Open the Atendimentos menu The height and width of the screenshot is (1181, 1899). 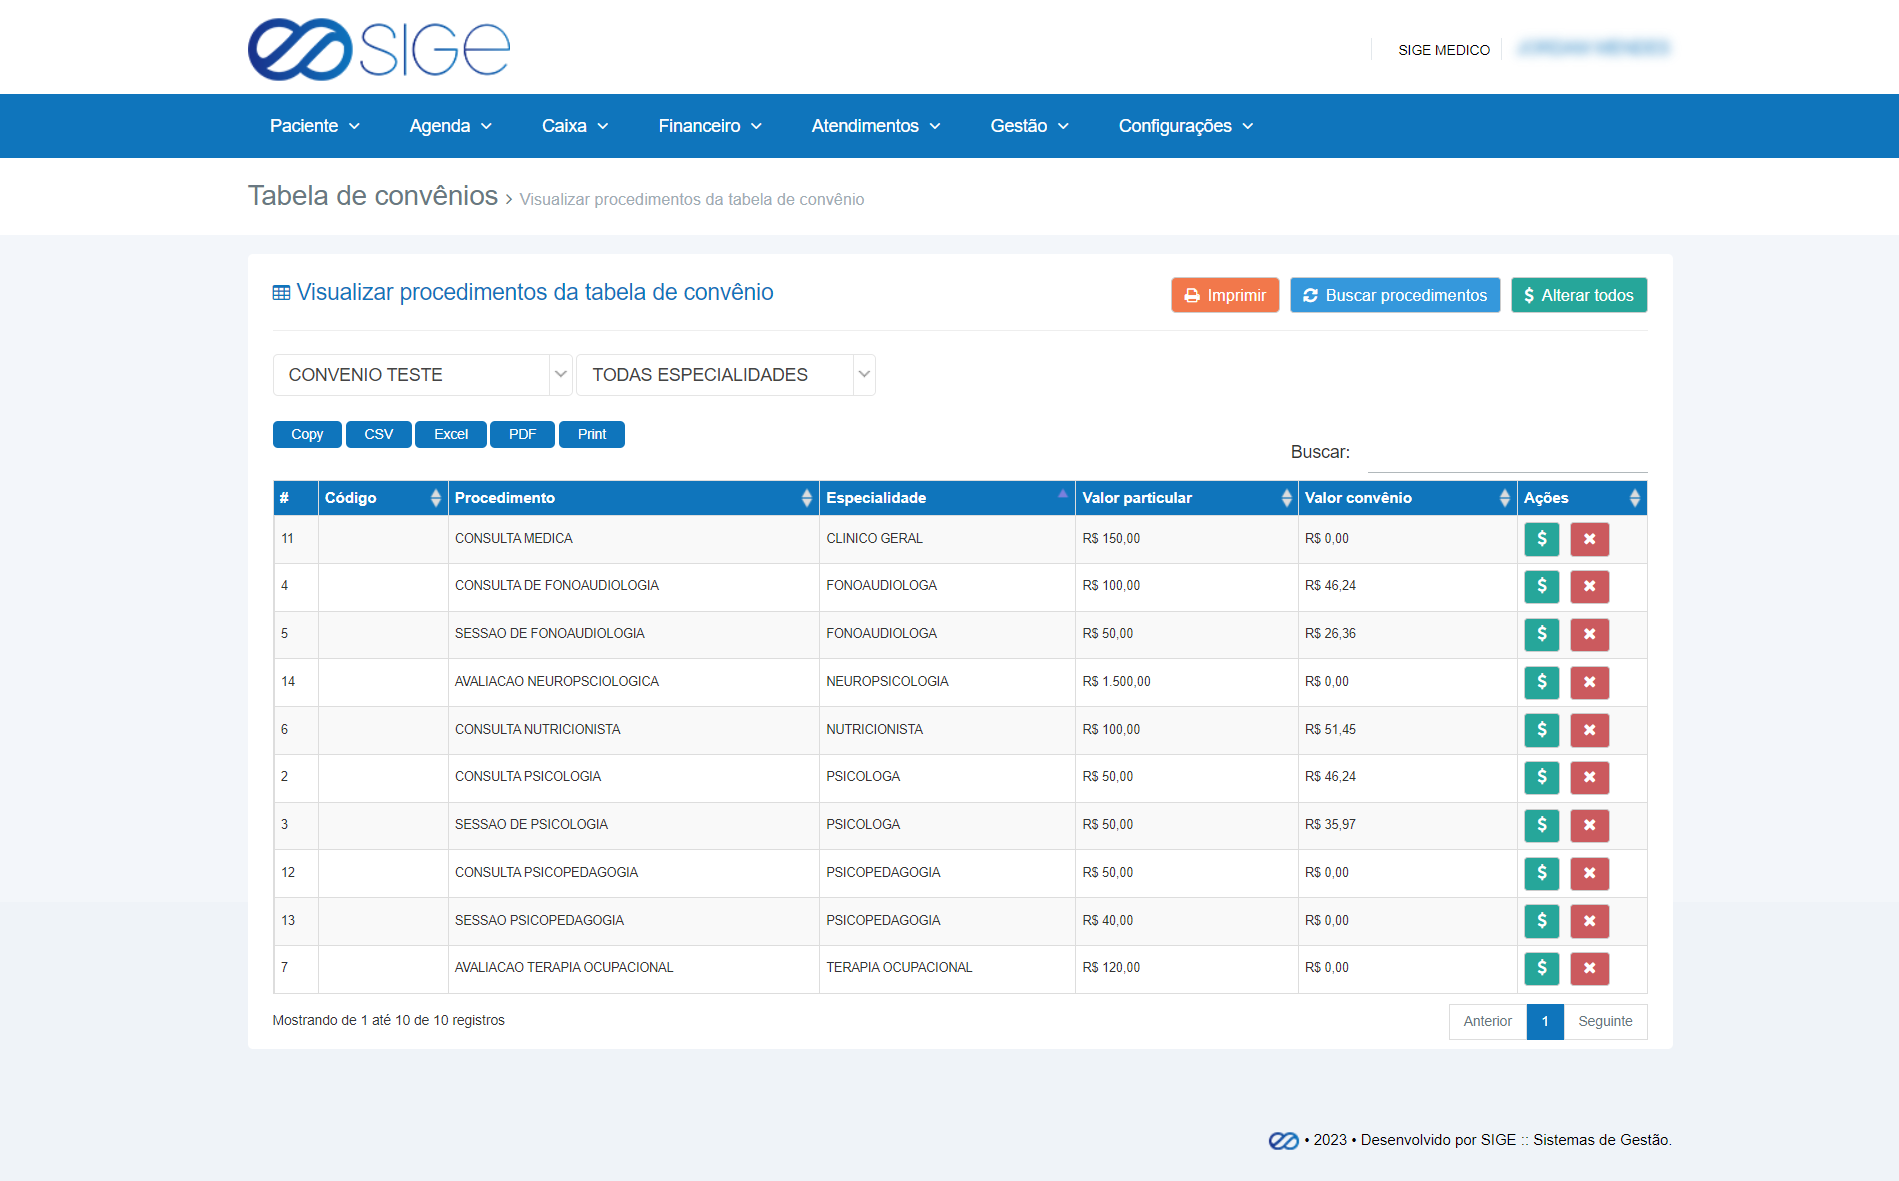[x=876, y=126]
